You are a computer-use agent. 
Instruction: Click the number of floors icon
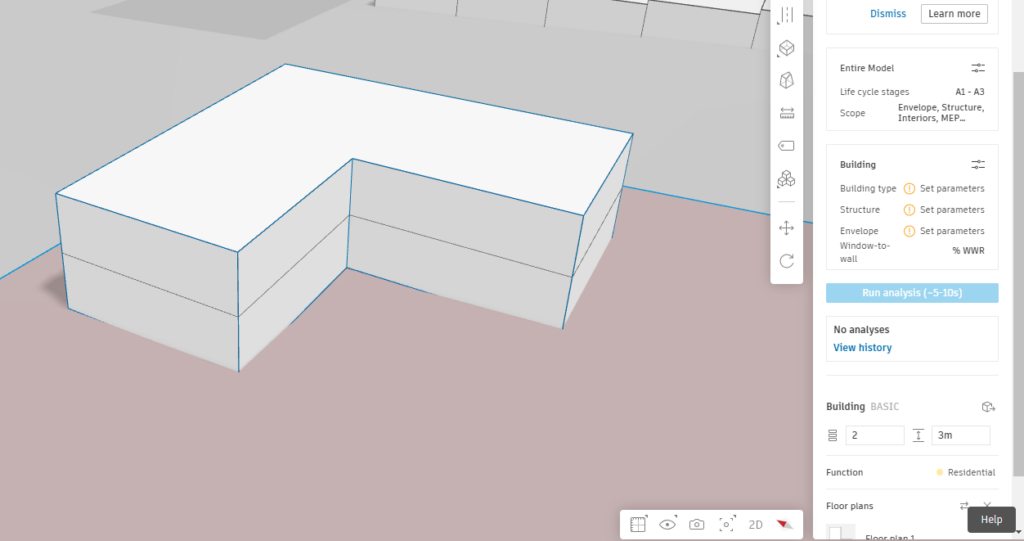pyautogui.click(x=833, y=435)
